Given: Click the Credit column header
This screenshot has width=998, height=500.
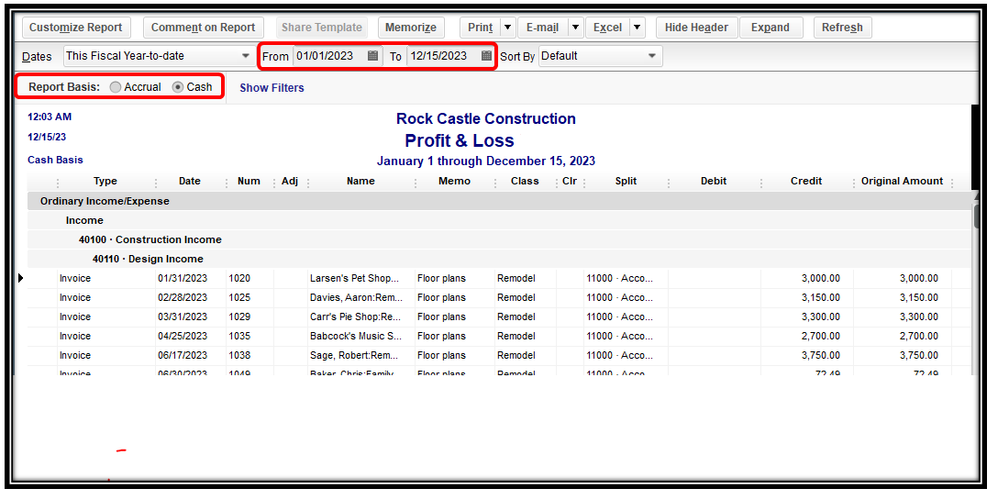Looking at the screenshot, I should click(x=806, y=181).
